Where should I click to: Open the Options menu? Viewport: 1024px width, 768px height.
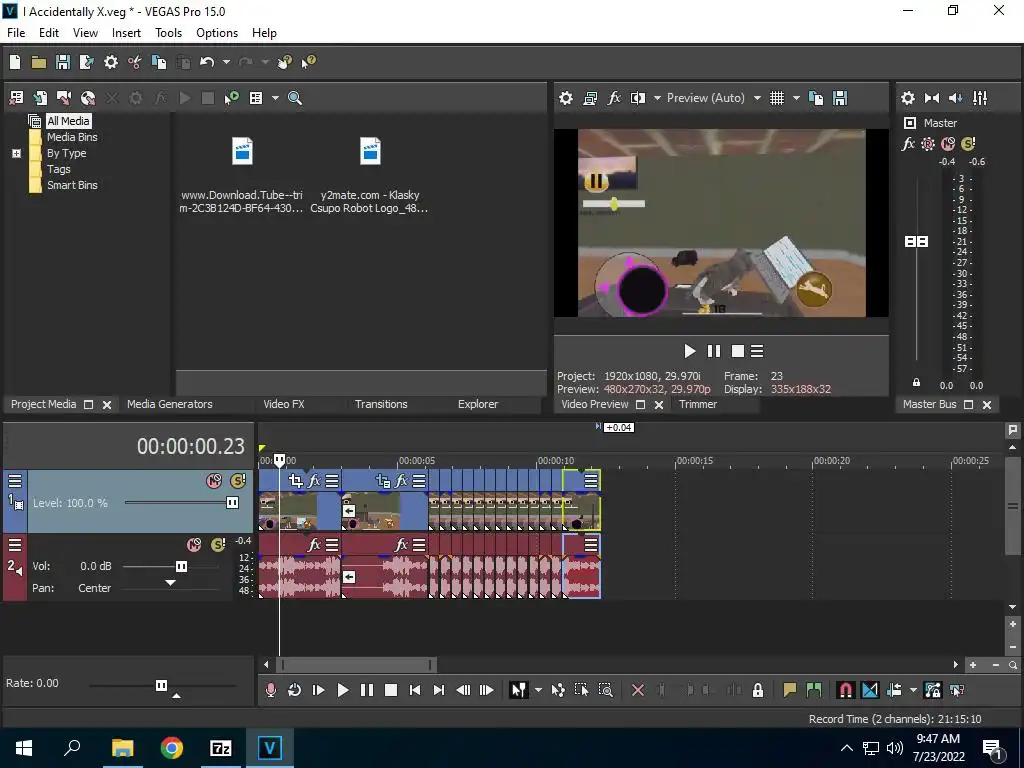[217, 33]
